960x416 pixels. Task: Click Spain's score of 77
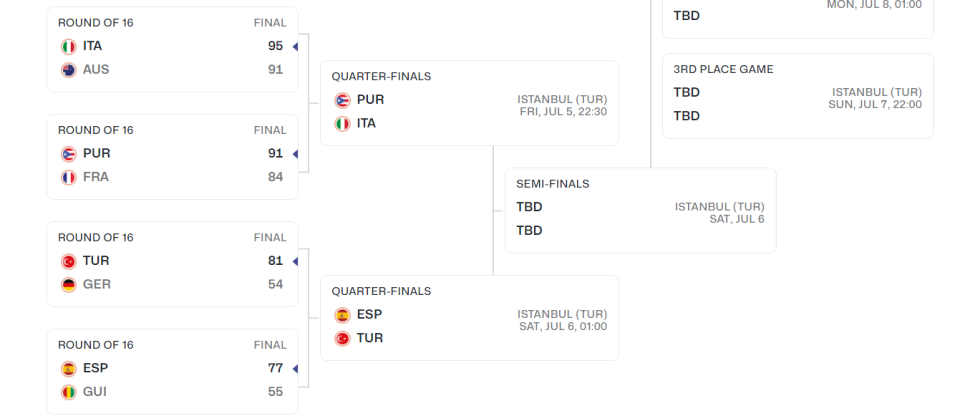[x=275, y=368]
